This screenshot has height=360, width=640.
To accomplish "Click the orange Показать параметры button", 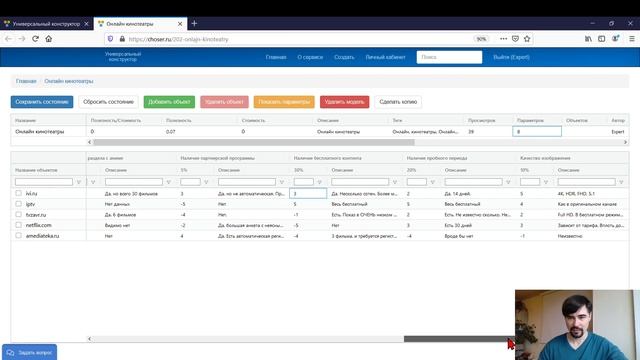I will (x=284, y=102).
